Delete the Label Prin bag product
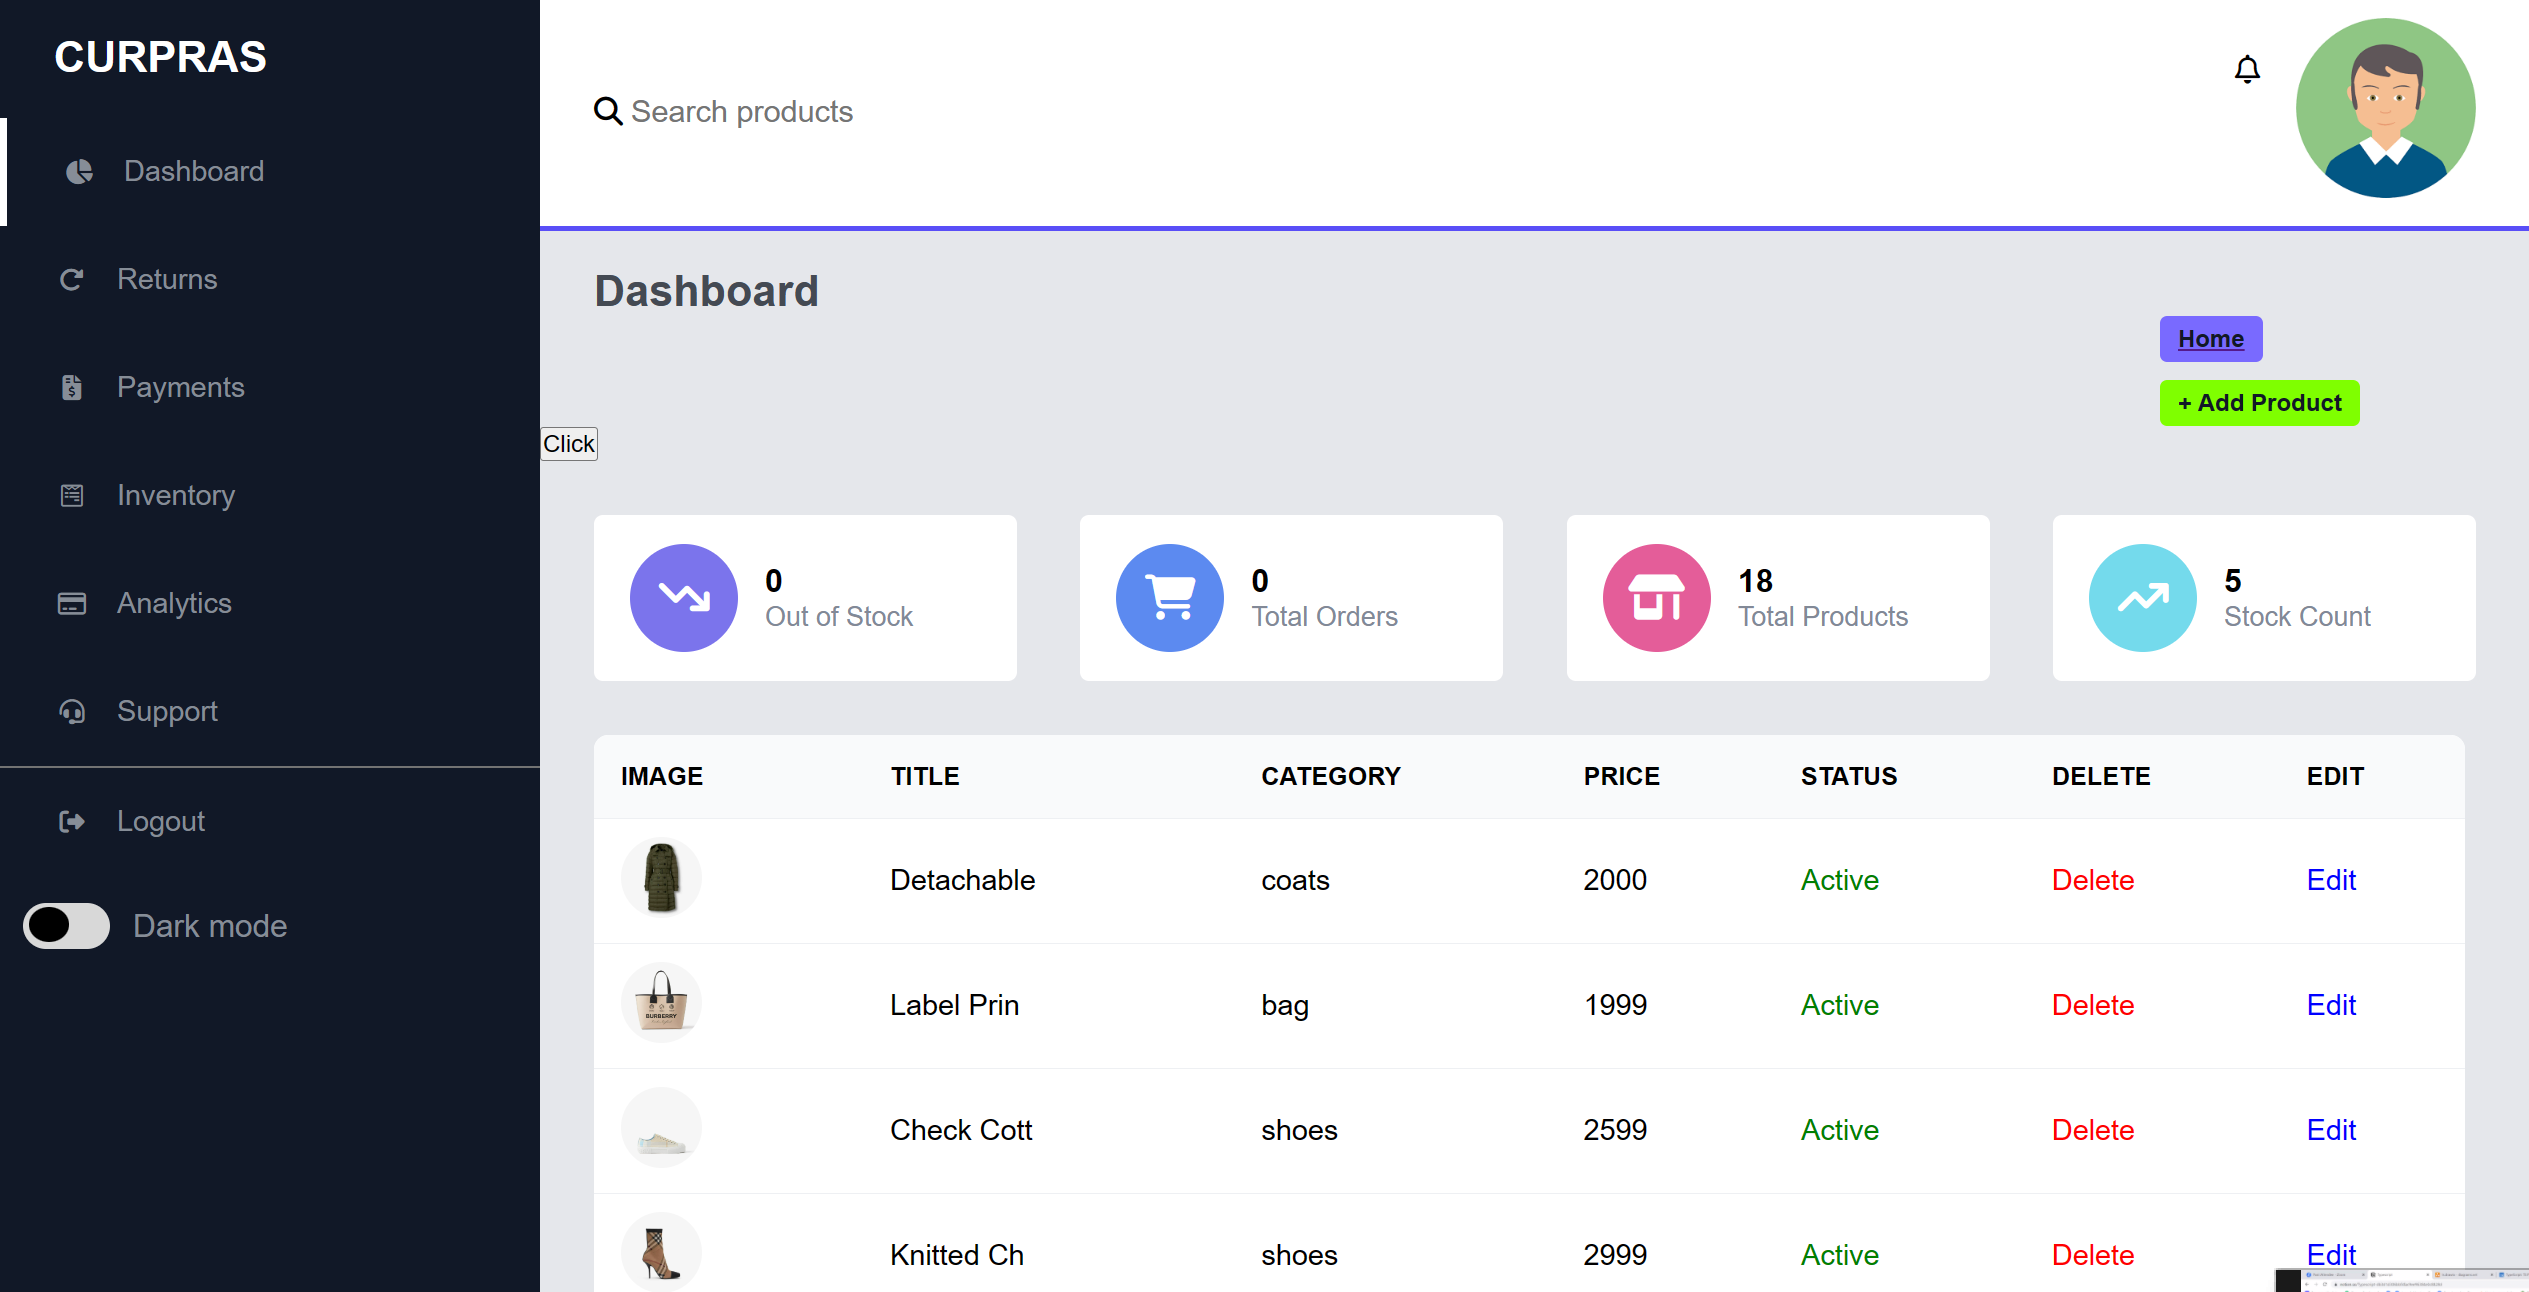The height and width of the screenshot is (1292, 2529). 2092,1005
